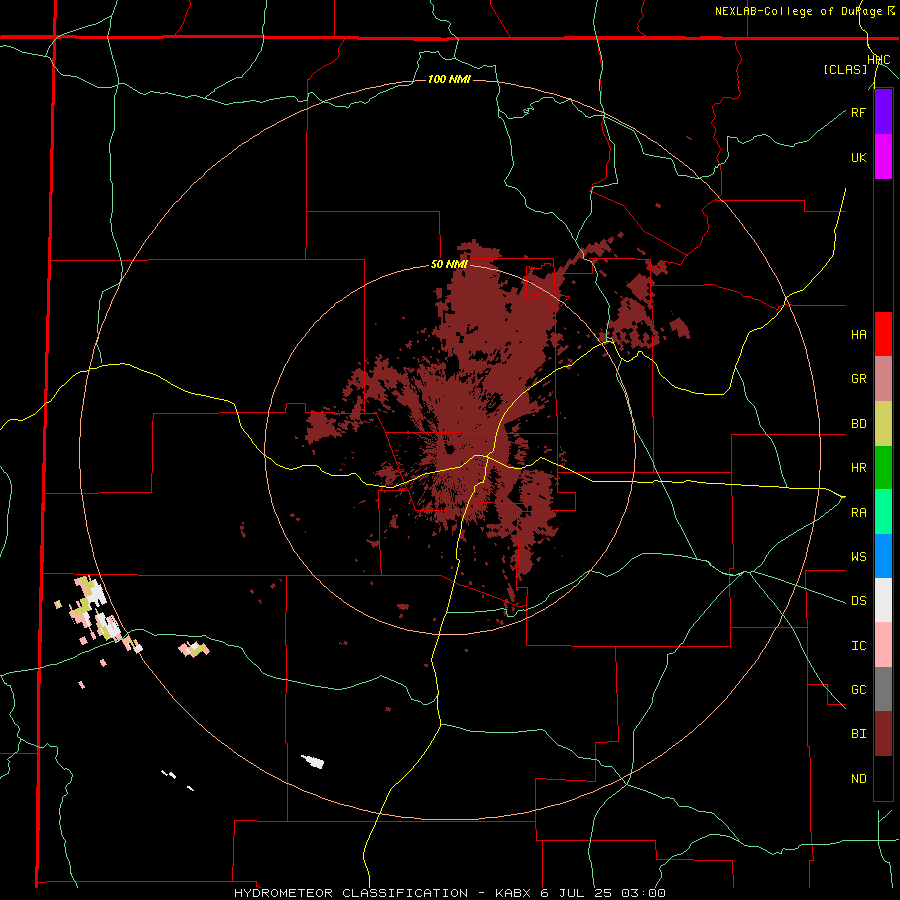Click the RF purple legend swatch
The width and height of the screenshot is (900, 900).
pos(883,112)
